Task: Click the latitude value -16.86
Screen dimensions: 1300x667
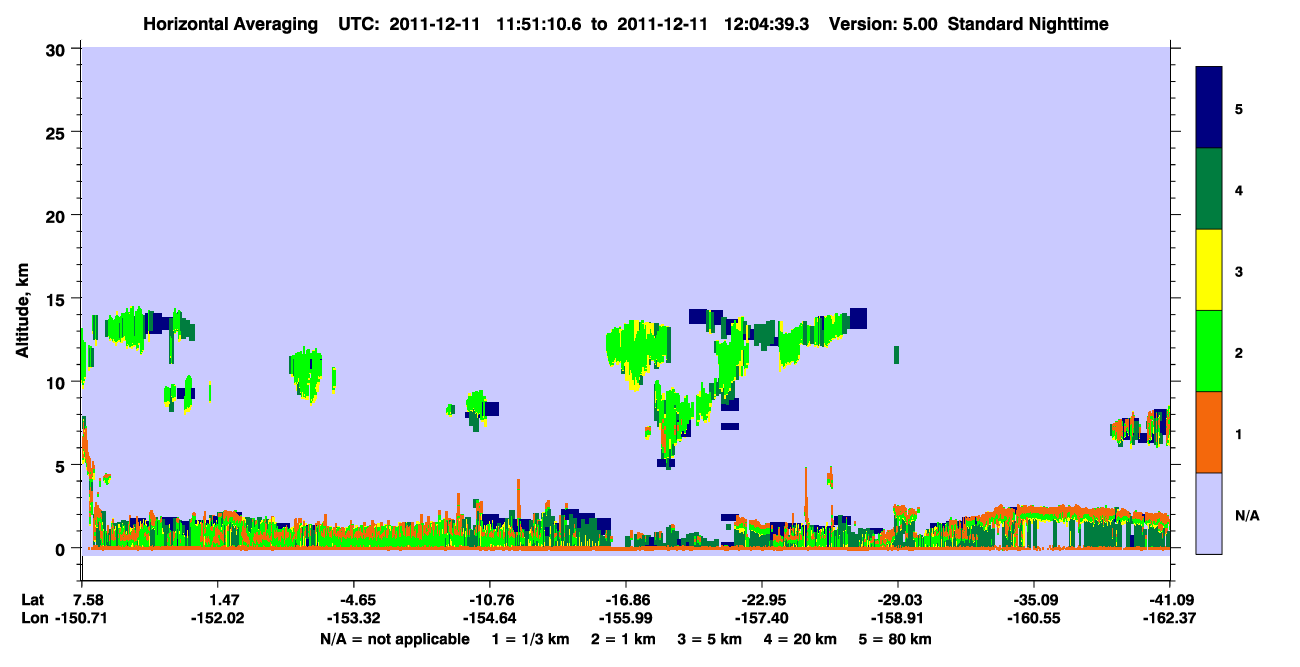Action: [x=626, y=600]
